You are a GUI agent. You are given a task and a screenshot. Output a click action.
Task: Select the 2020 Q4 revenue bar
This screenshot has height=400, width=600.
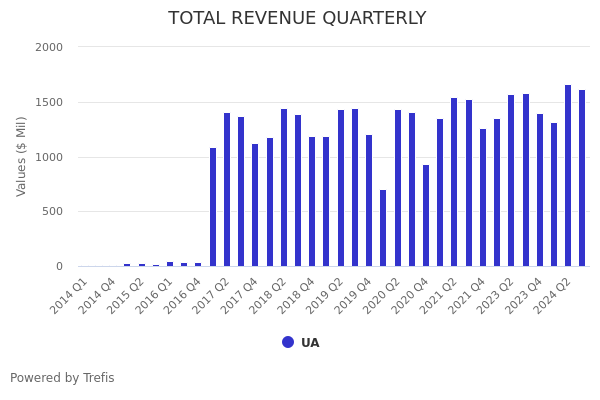[426, 216]
